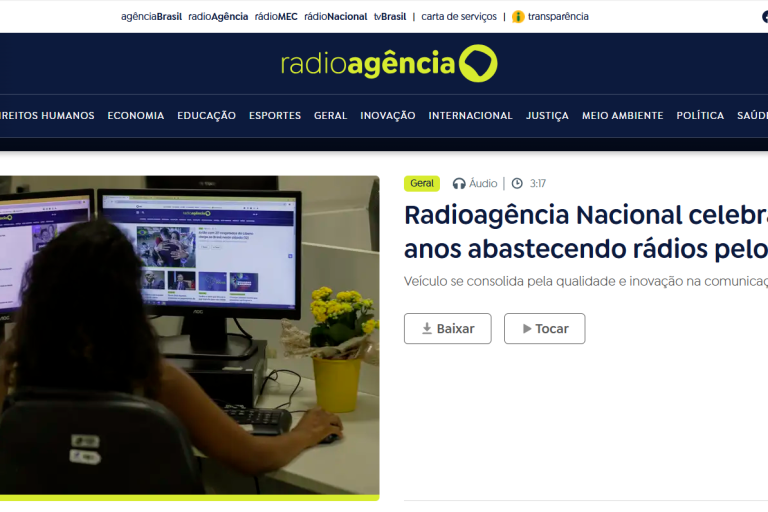The image size is (768, 512).
Task: Open the tvBrasil link
Action: click(x=390, y=17)
